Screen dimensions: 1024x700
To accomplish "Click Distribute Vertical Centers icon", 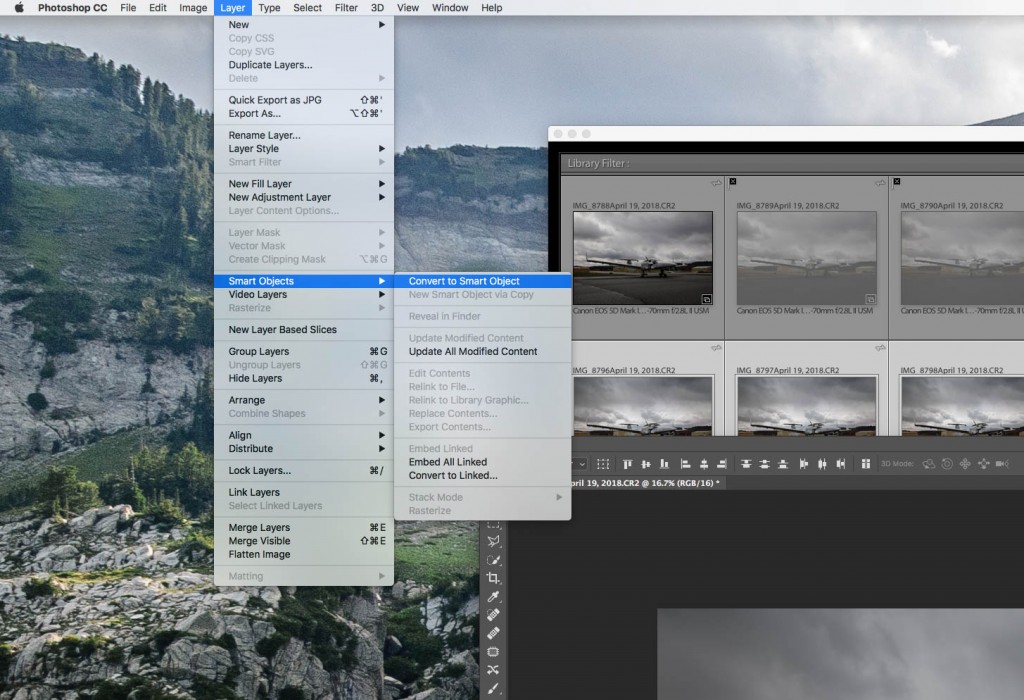I will click(x=764, y=464).
